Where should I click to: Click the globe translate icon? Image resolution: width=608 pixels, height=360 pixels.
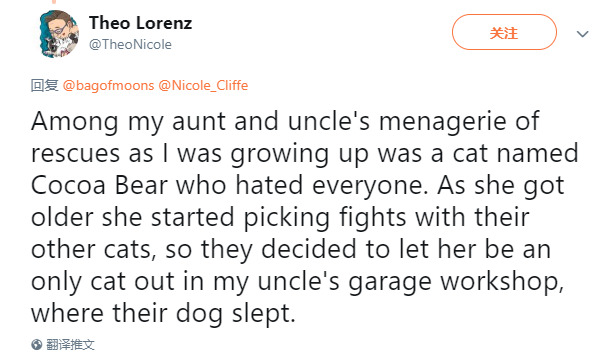click(37, 344)
